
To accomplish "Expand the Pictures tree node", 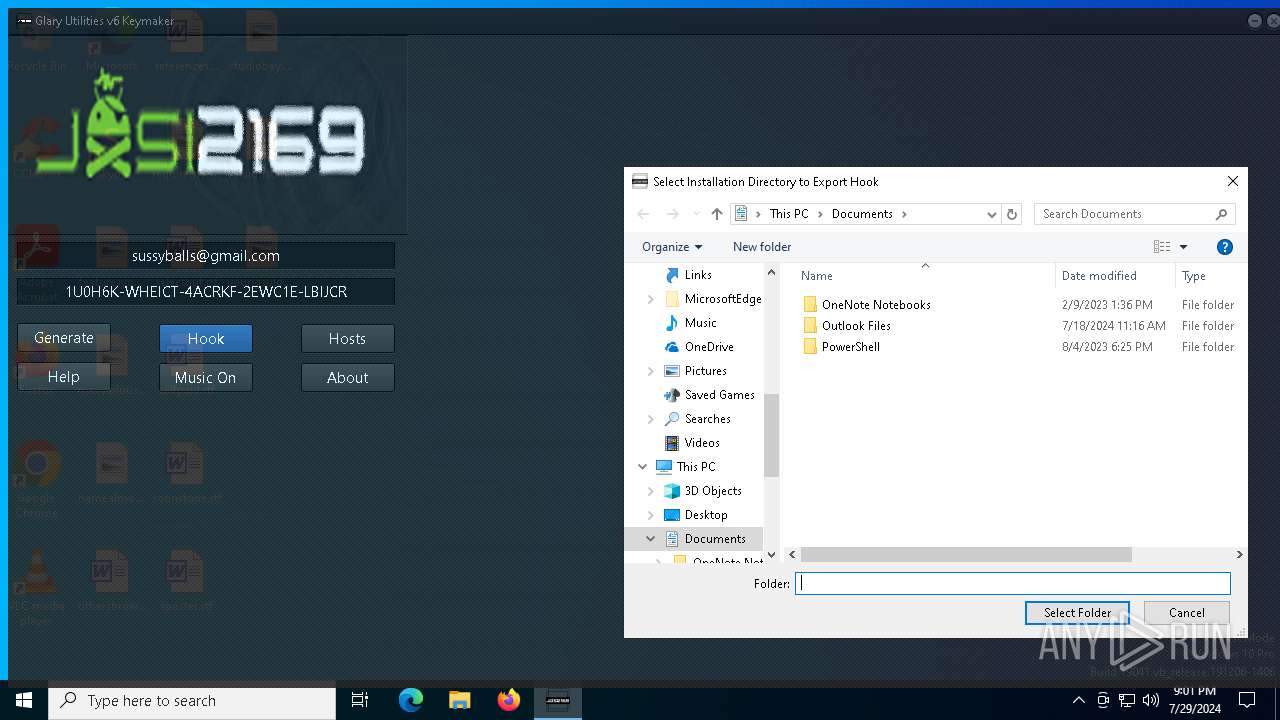I will click(651, 371).
